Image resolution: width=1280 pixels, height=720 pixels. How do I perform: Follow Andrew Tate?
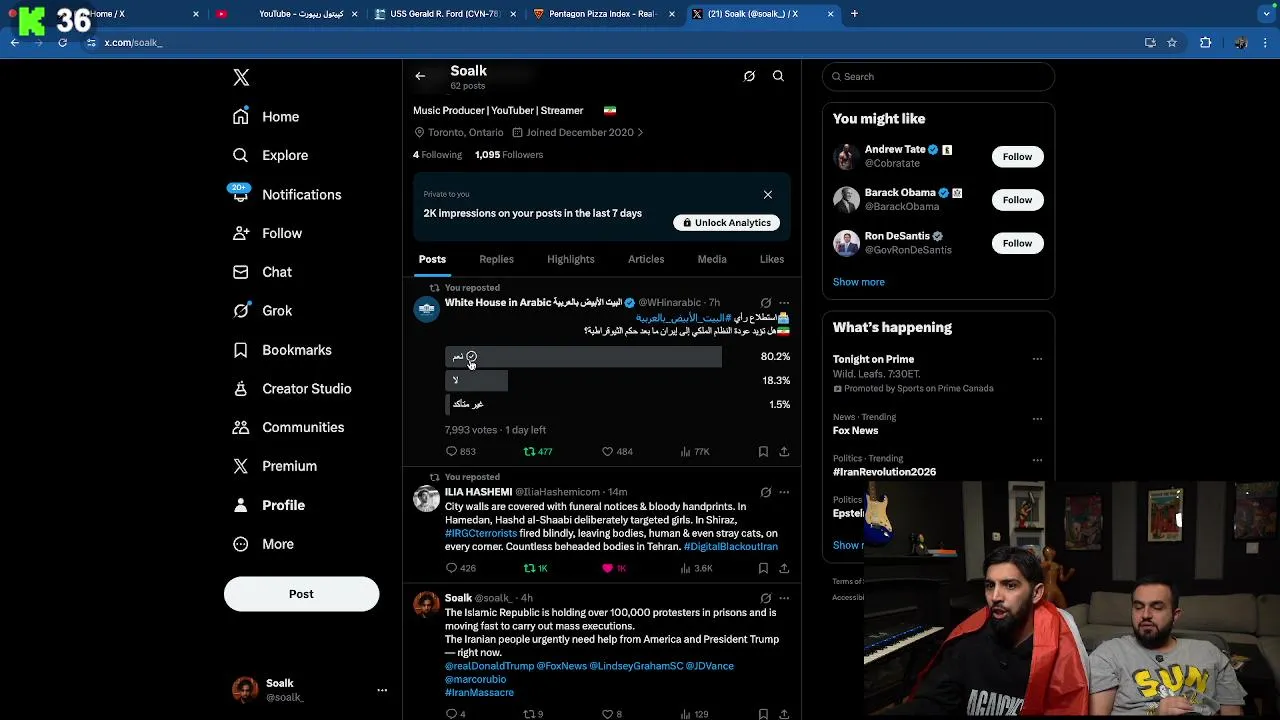(1017, 157)
